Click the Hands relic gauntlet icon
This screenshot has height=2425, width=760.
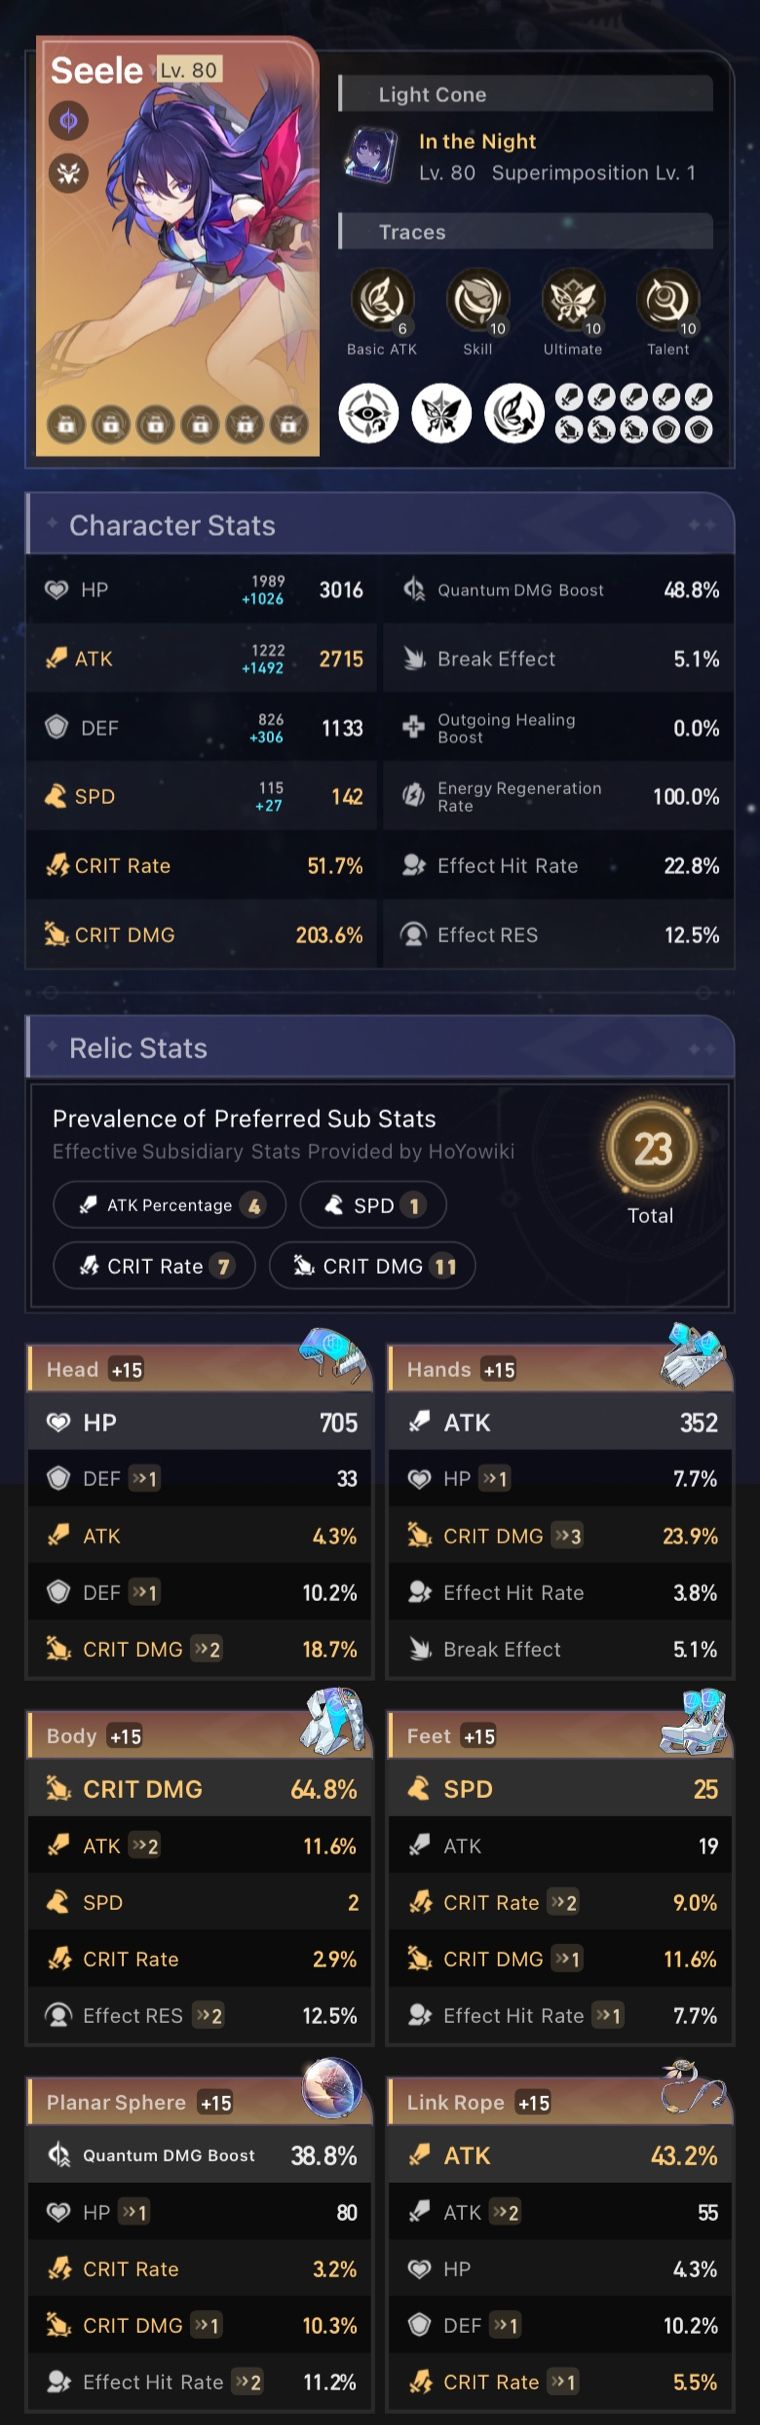693,1355
